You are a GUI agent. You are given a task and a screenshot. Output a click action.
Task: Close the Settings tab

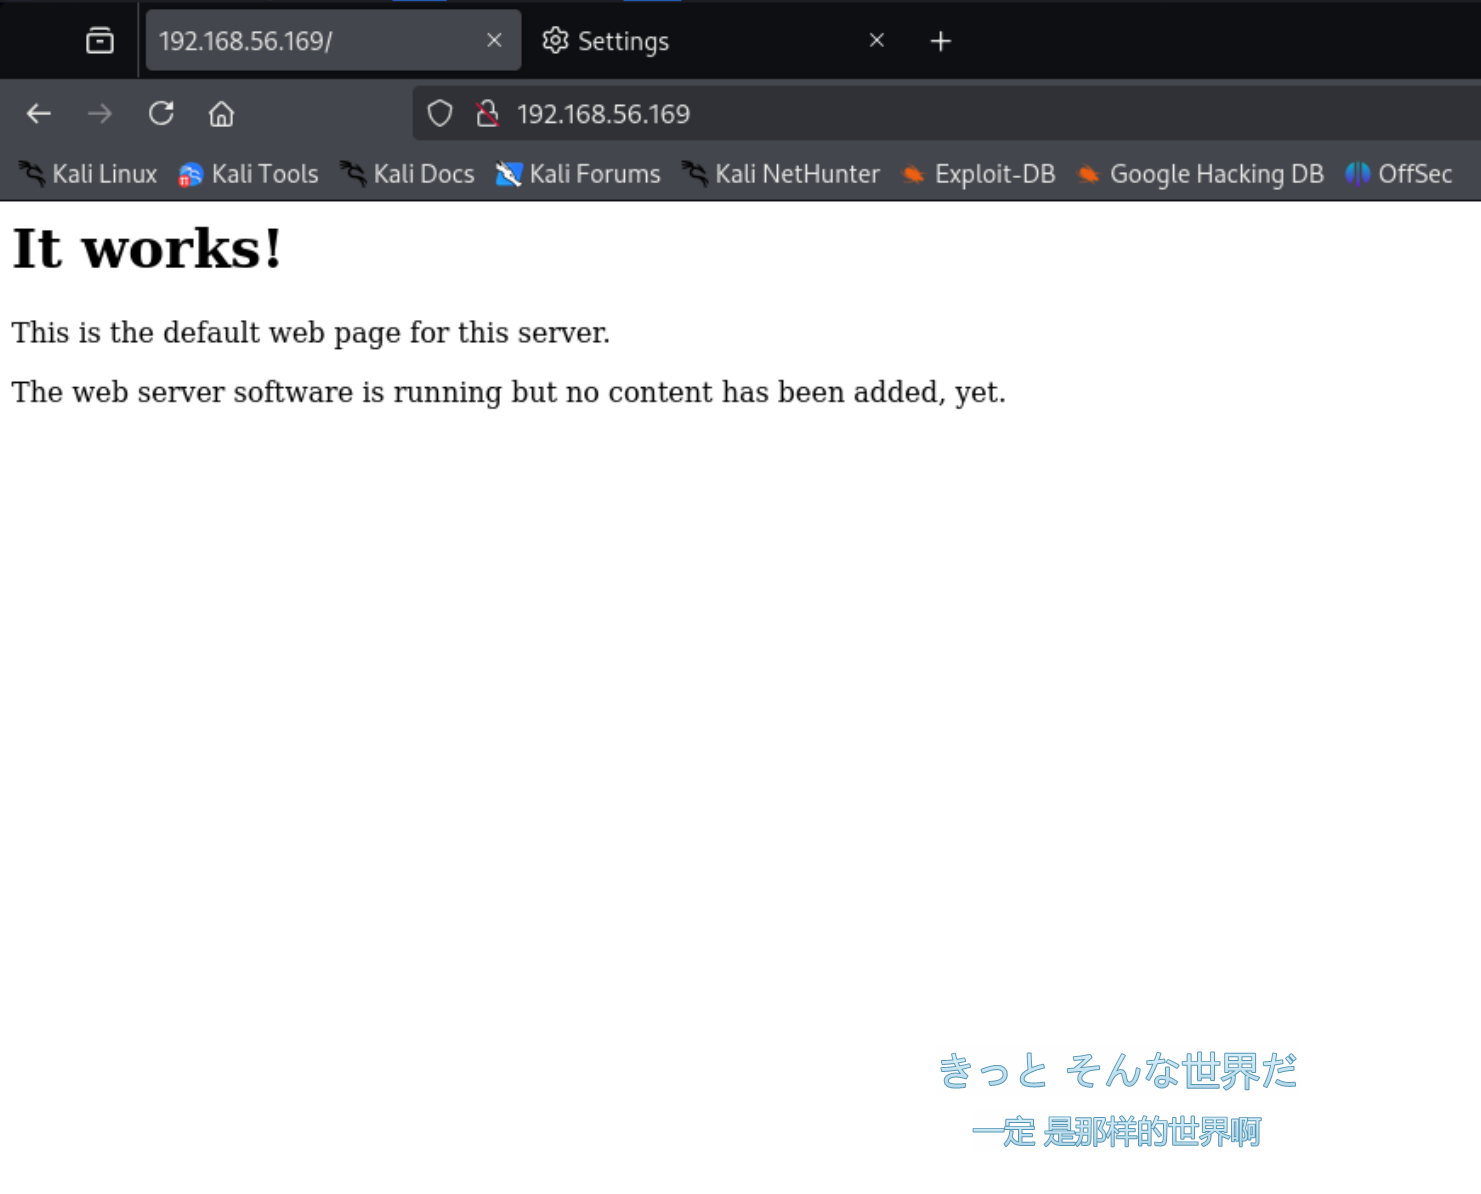[877, 40]
